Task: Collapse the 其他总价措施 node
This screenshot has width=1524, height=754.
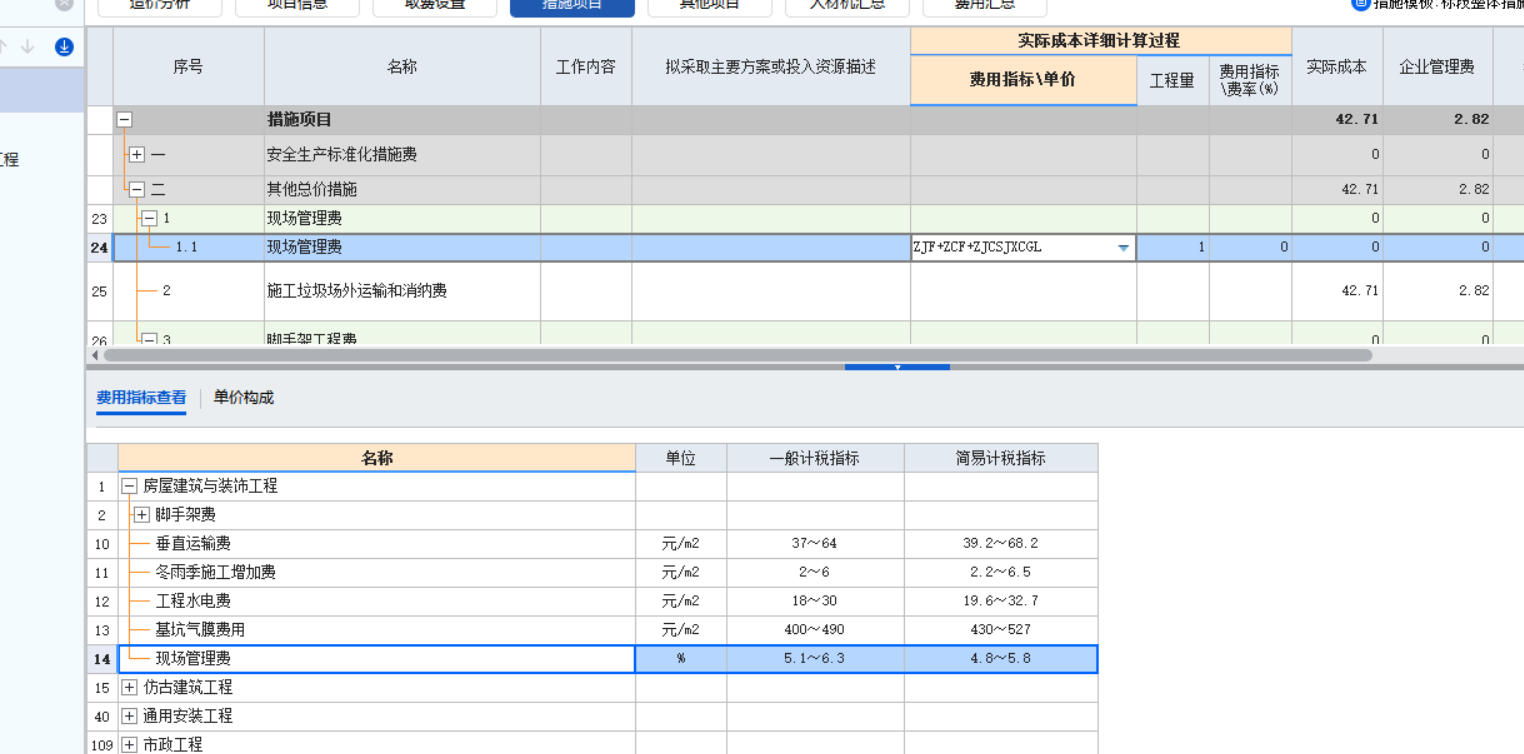Action: pyautogui.click(x=135, y=189)
